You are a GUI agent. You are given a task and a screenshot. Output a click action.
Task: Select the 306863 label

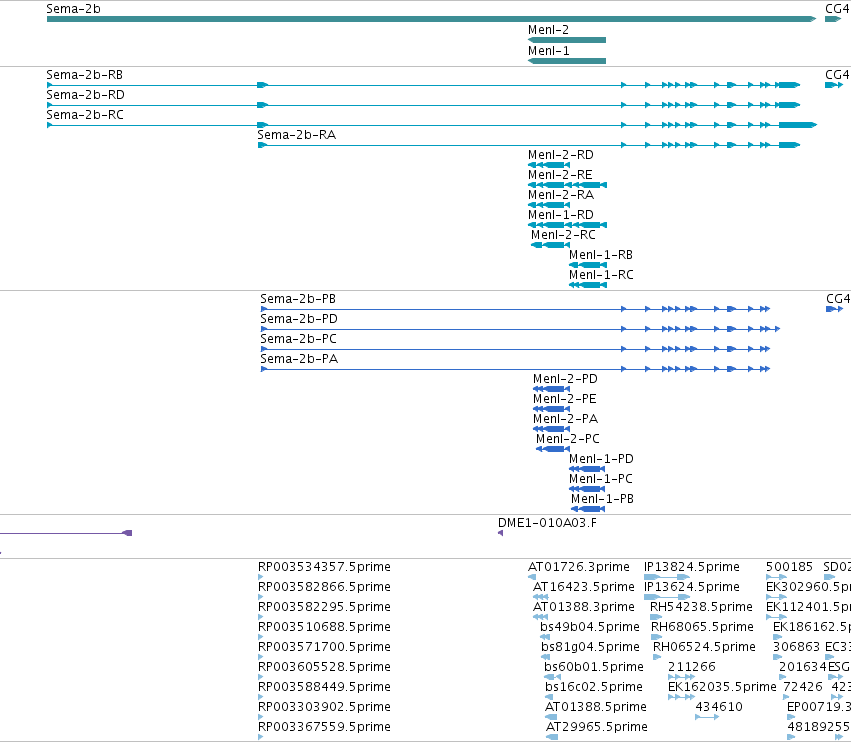pyautogui.click(x=796, y=647)
